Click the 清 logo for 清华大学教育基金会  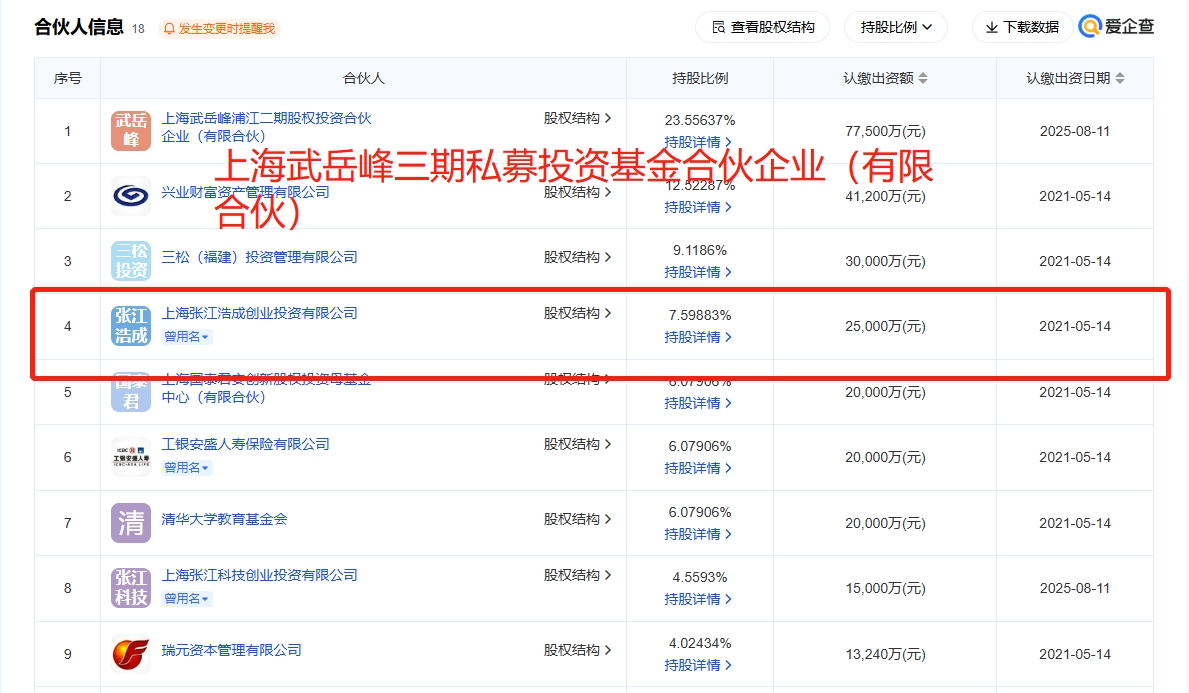[130, 523]
